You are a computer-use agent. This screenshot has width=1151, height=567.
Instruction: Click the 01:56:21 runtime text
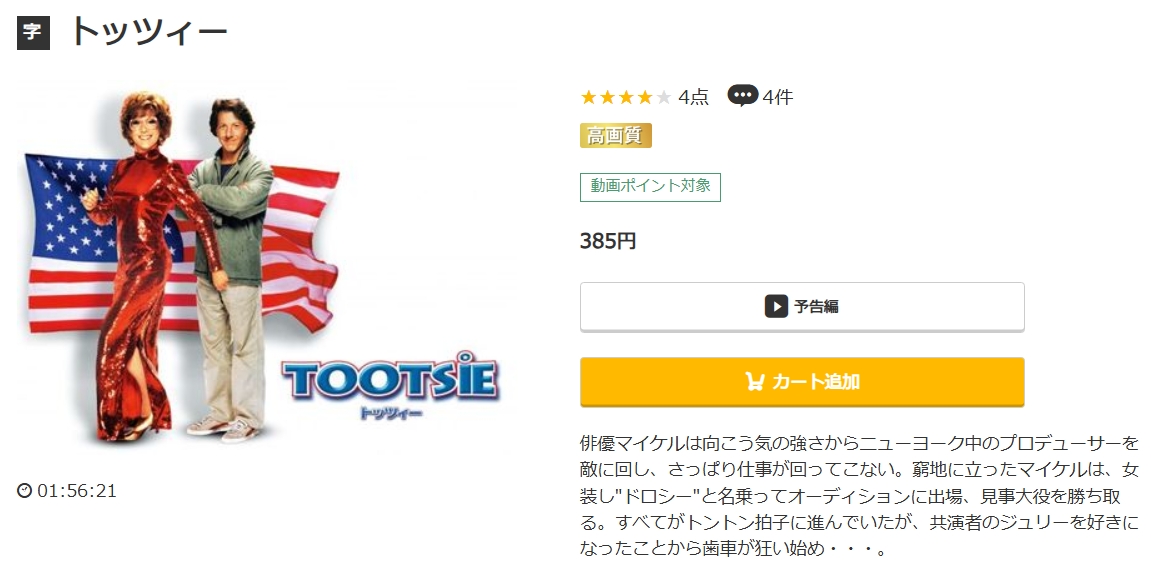pos(77,491)
